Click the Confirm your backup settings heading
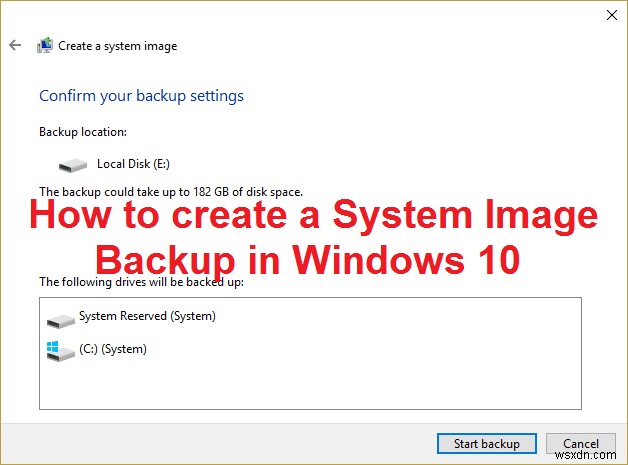The width and height of the screenshot is (628, 465). coord(141,96)
